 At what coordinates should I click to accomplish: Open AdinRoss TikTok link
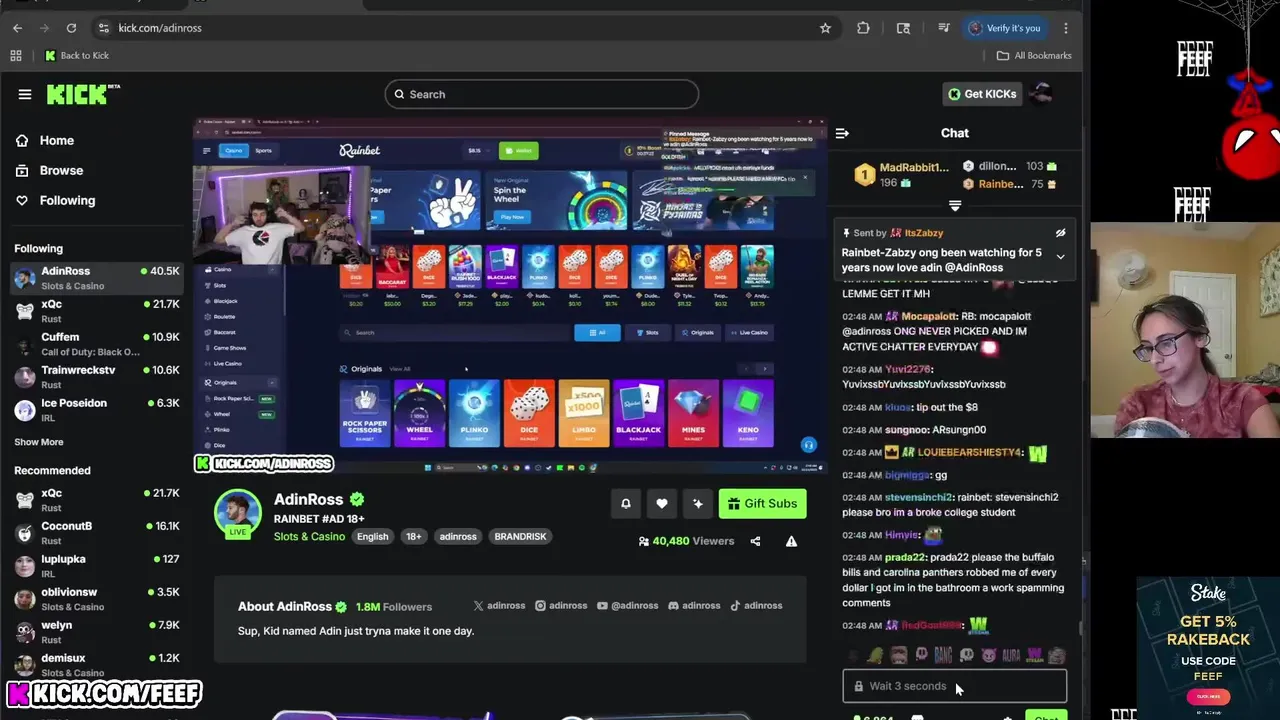756,606
